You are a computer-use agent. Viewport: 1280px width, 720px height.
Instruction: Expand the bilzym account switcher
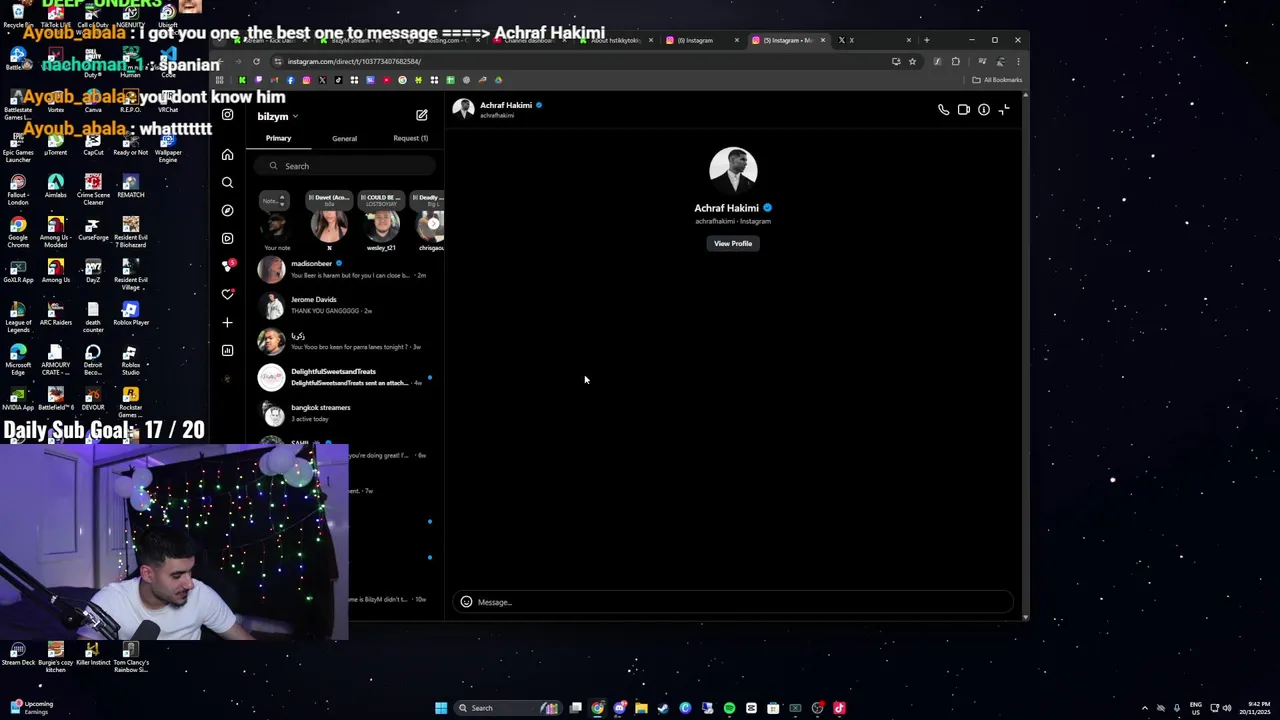pyautogui.click(x=277, y=116)
